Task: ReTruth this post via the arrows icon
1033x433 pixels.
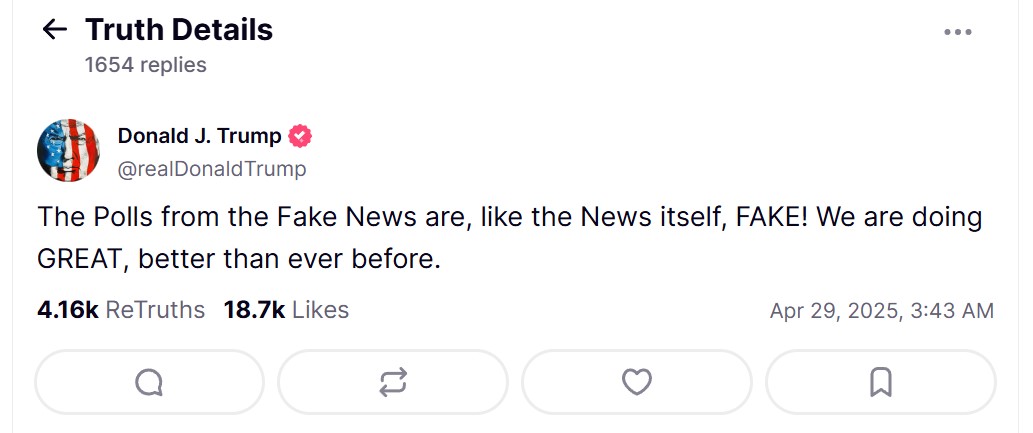Action: click(x=393, y=381)
